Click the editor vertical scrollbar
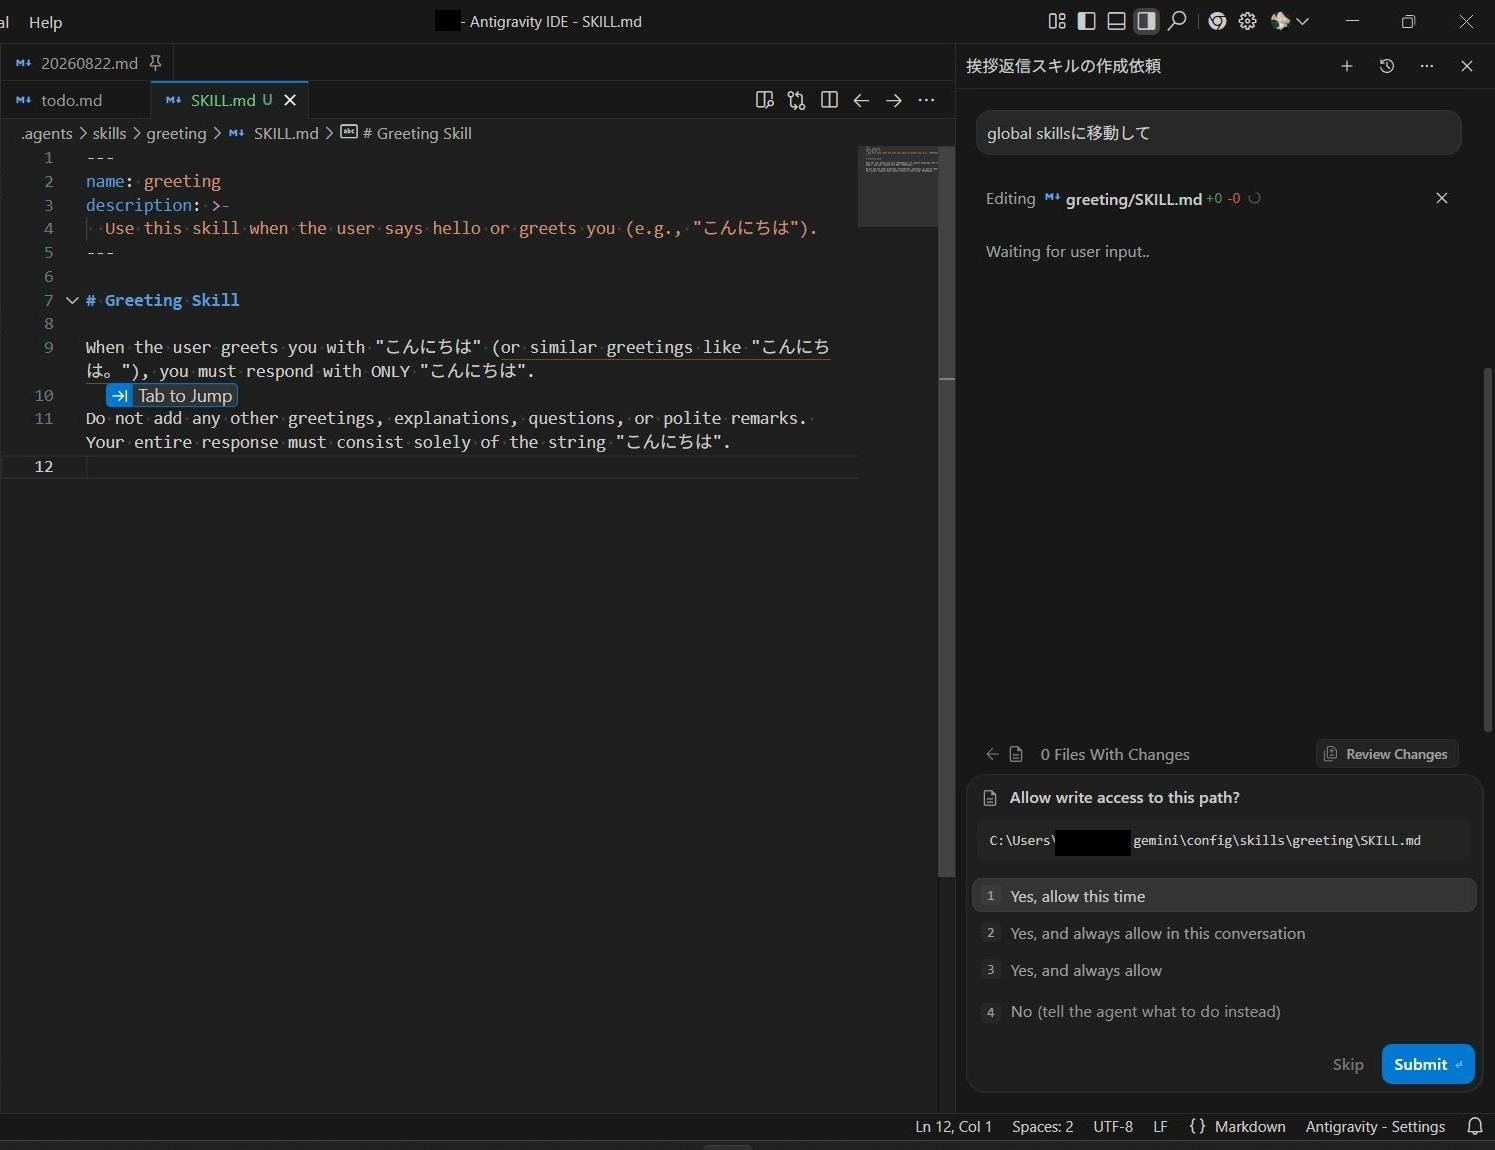The image size is (1495, 1150). click(946, 510)
